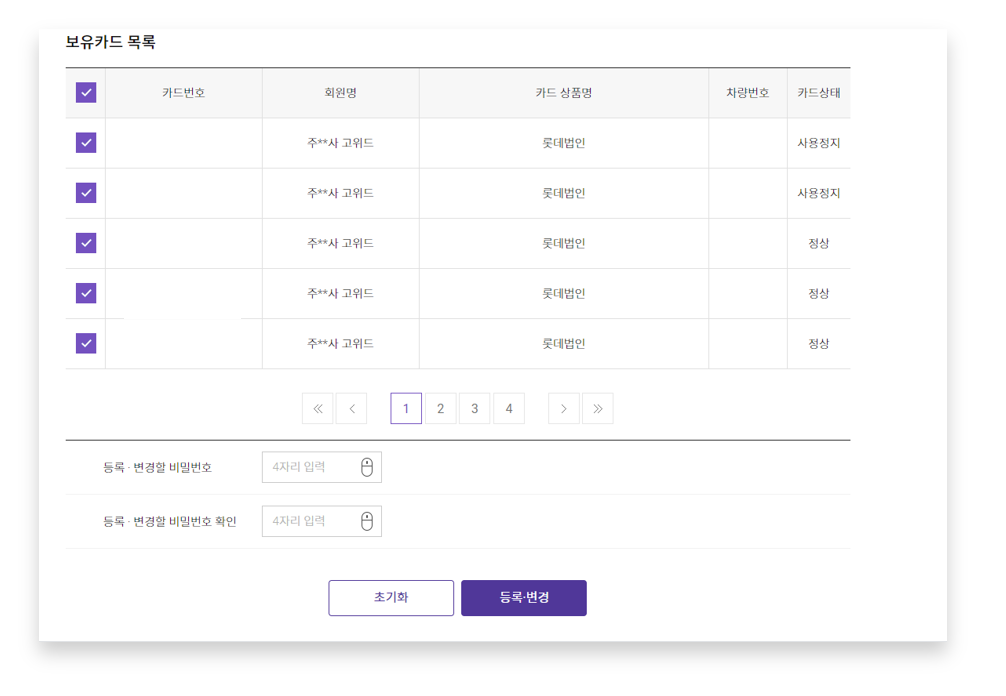Toggle the select-all checkbox in table header

(86, 93)
